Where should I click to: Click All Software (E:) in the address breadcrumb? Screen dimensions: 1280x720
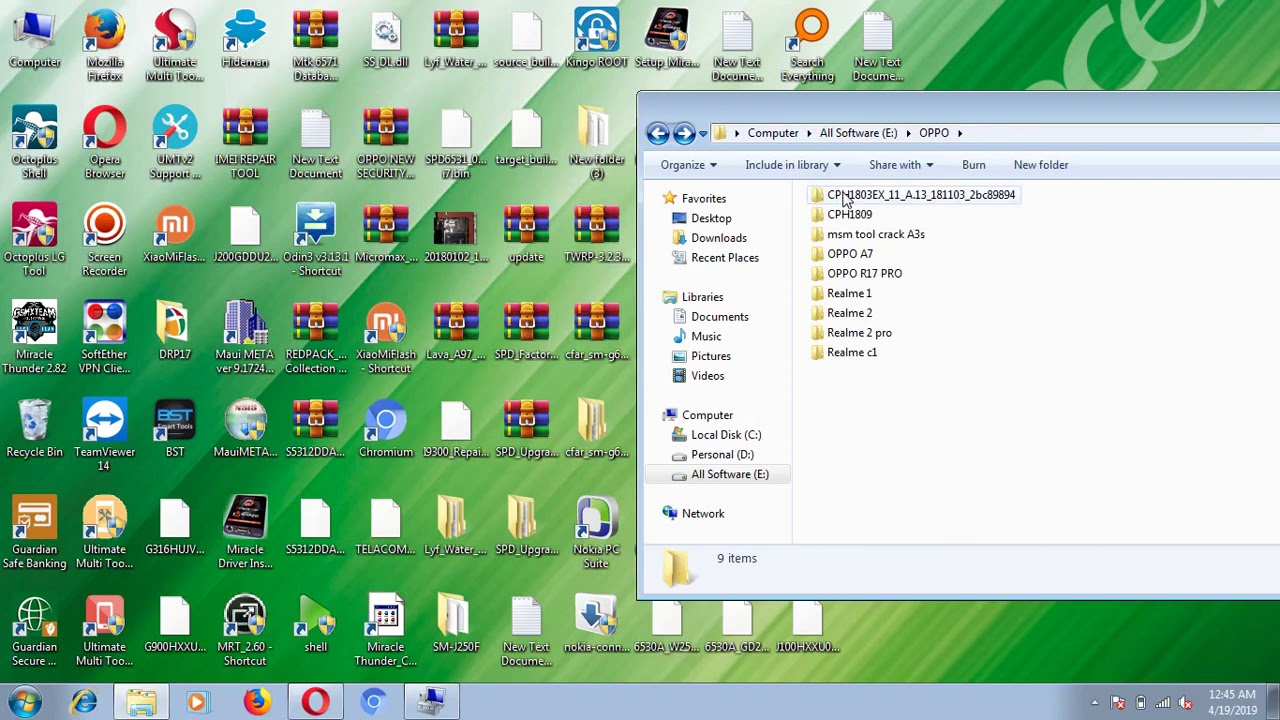coord(858,133)
